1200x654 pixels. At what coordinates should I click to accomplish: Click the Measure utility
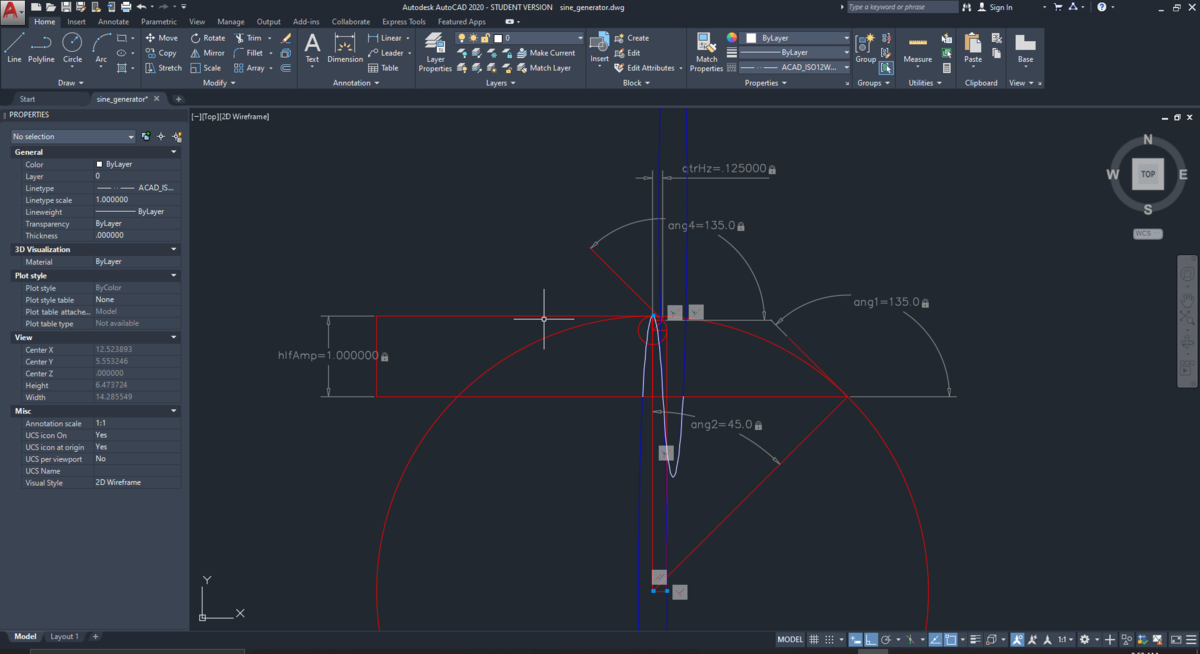coord(917,48)
